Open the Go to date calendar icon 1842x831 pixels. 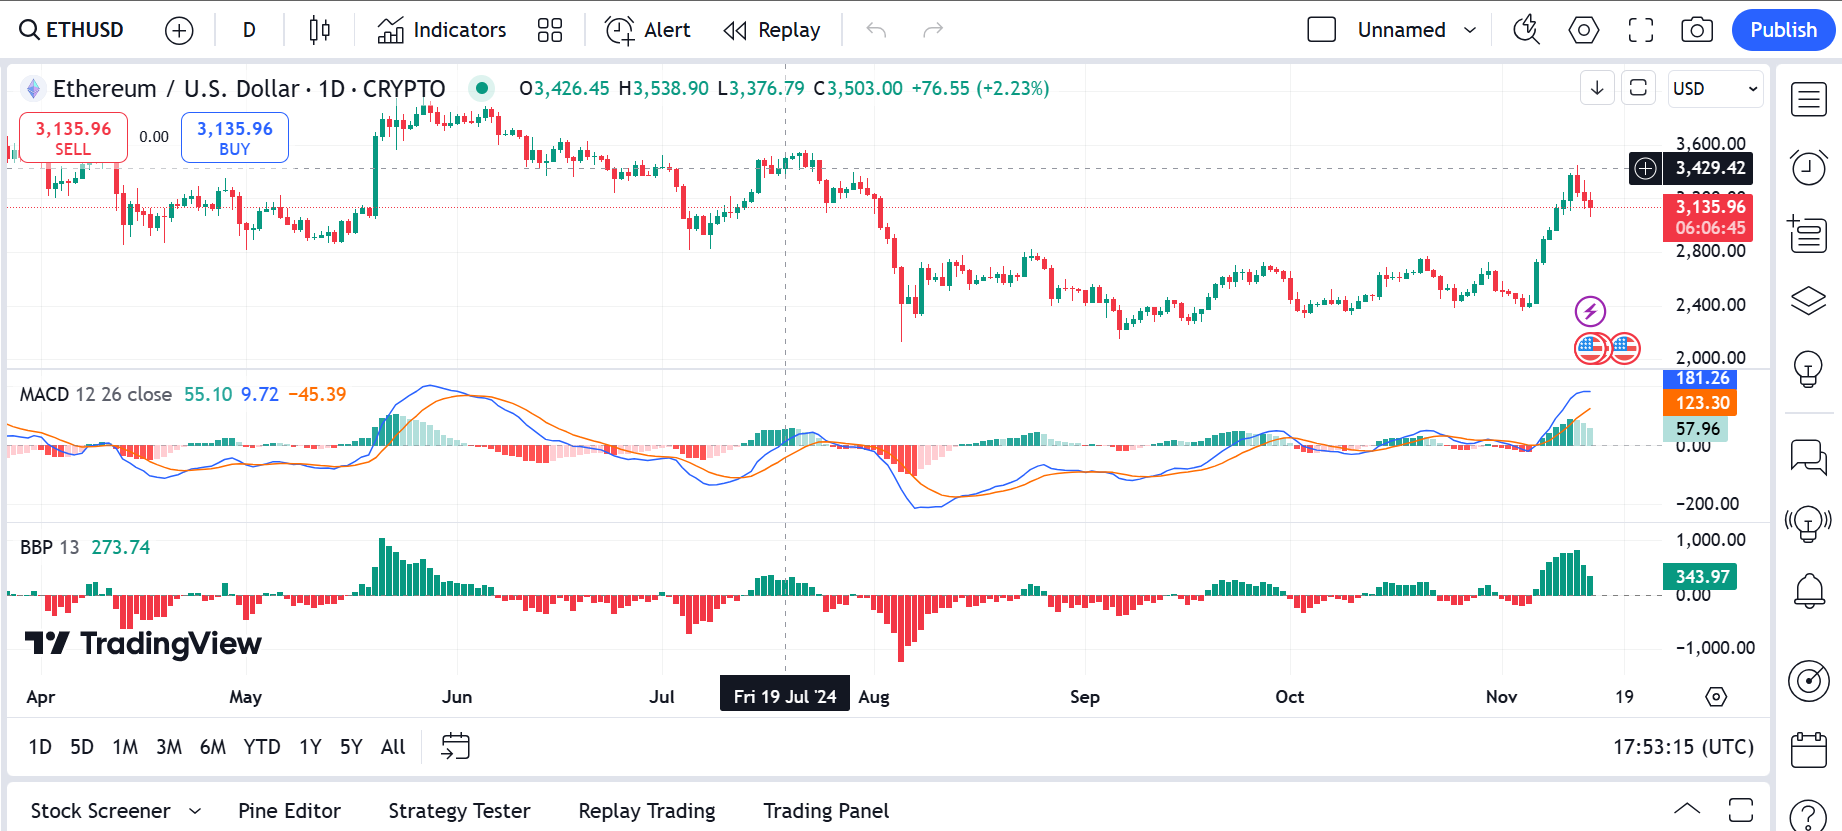(455, 746)
